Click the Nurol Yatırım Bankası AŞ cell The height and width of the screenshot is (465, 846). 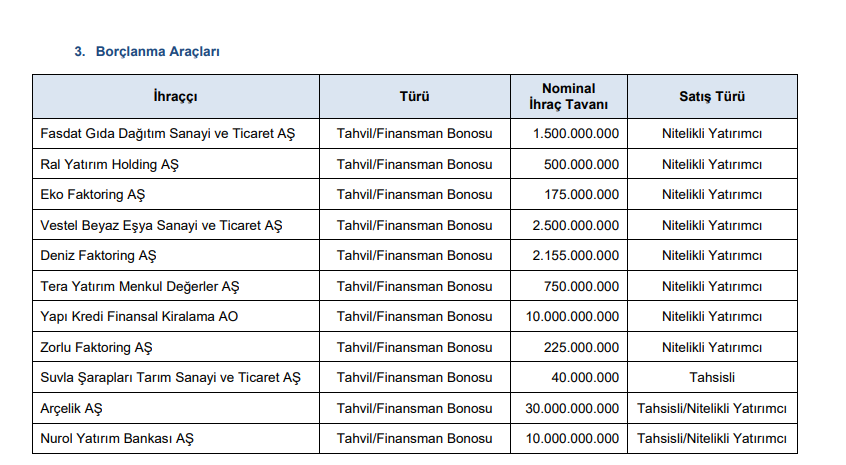(117, 439)
